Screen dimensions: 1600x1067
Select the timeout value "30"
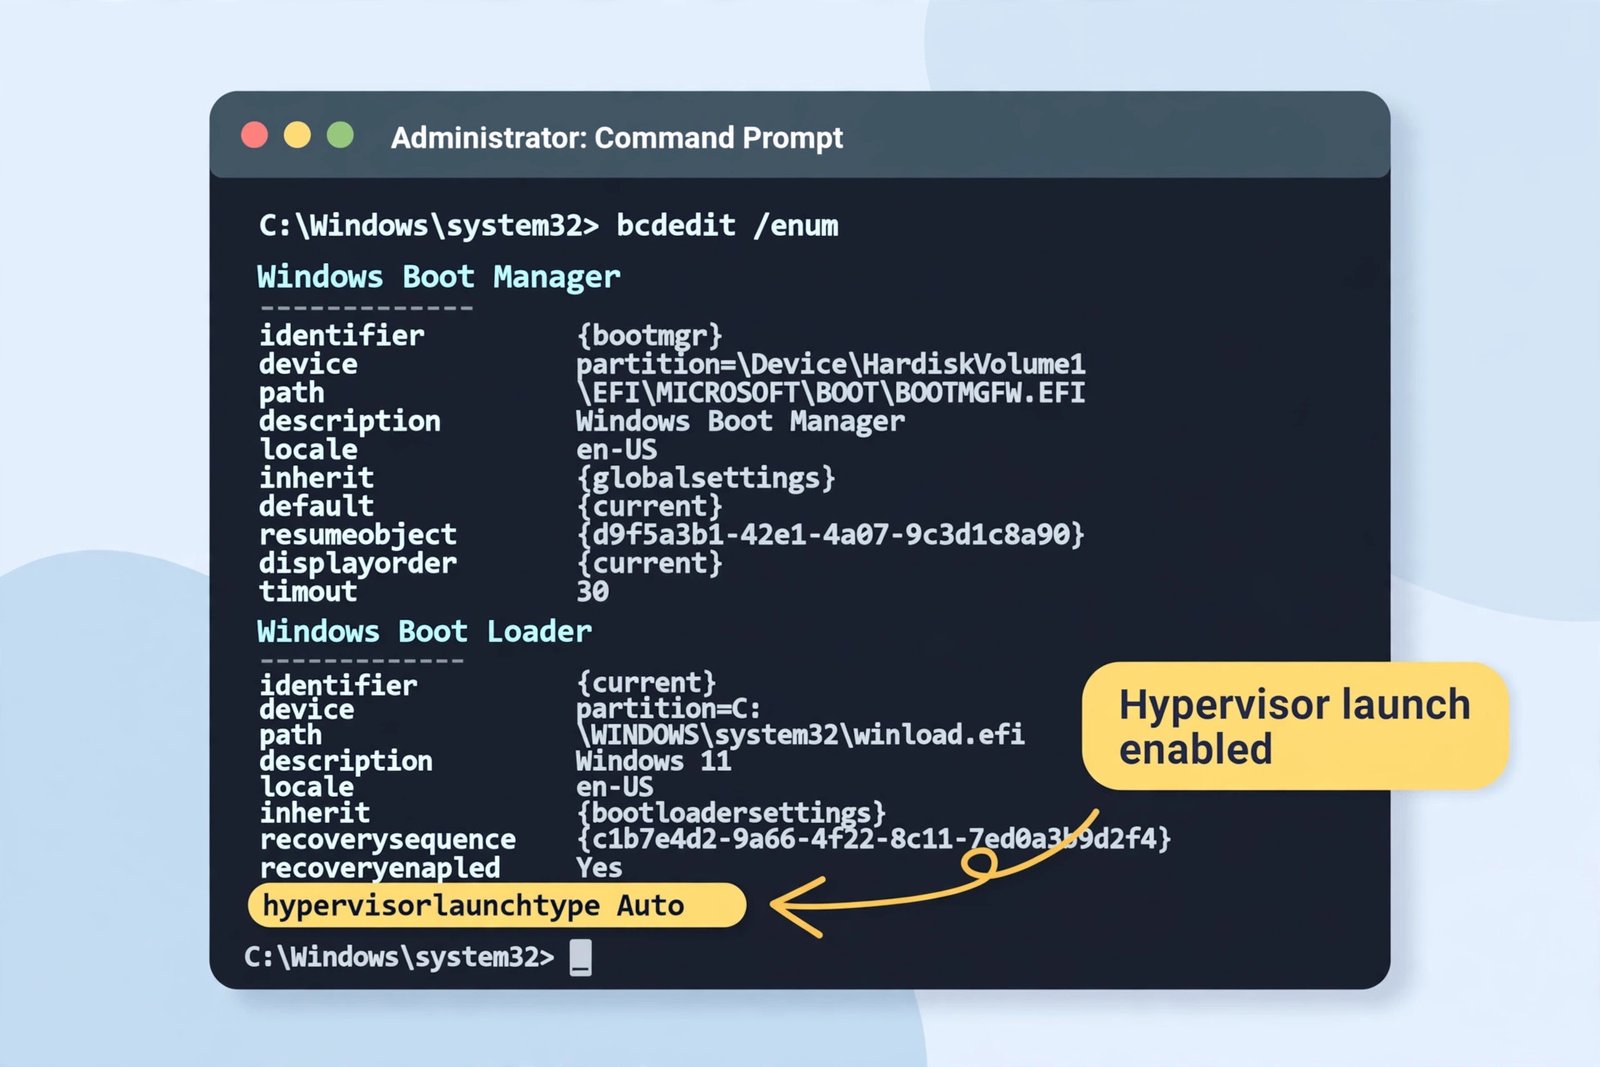click(x=592, y=592)
